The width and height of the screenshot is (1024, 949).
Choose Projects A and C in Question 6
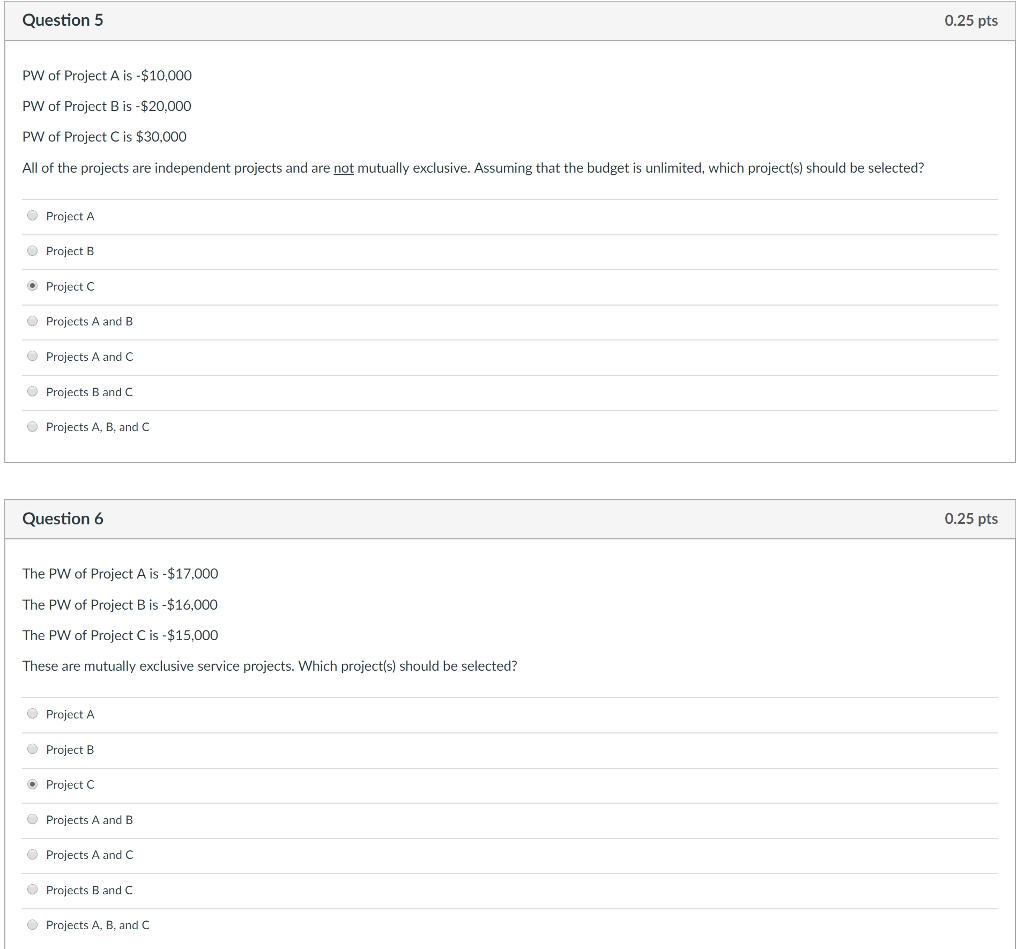click(32, 855)
